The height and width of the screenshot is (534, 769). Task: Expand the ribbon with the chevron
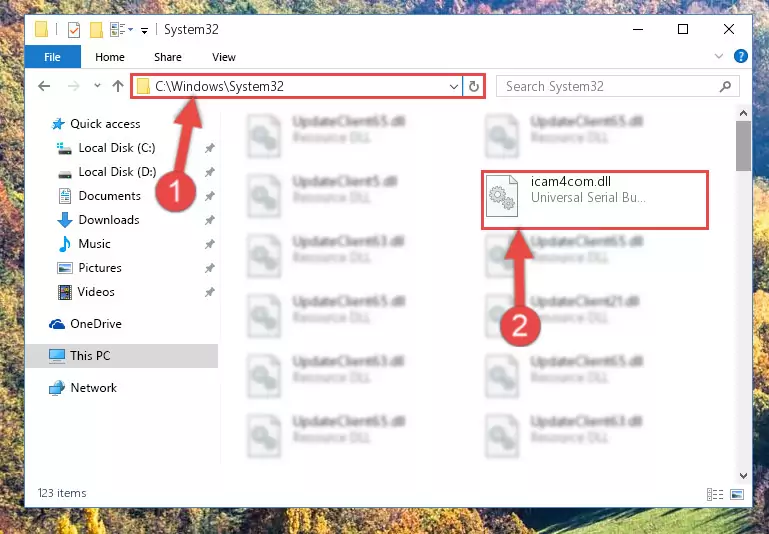(718, 56)
